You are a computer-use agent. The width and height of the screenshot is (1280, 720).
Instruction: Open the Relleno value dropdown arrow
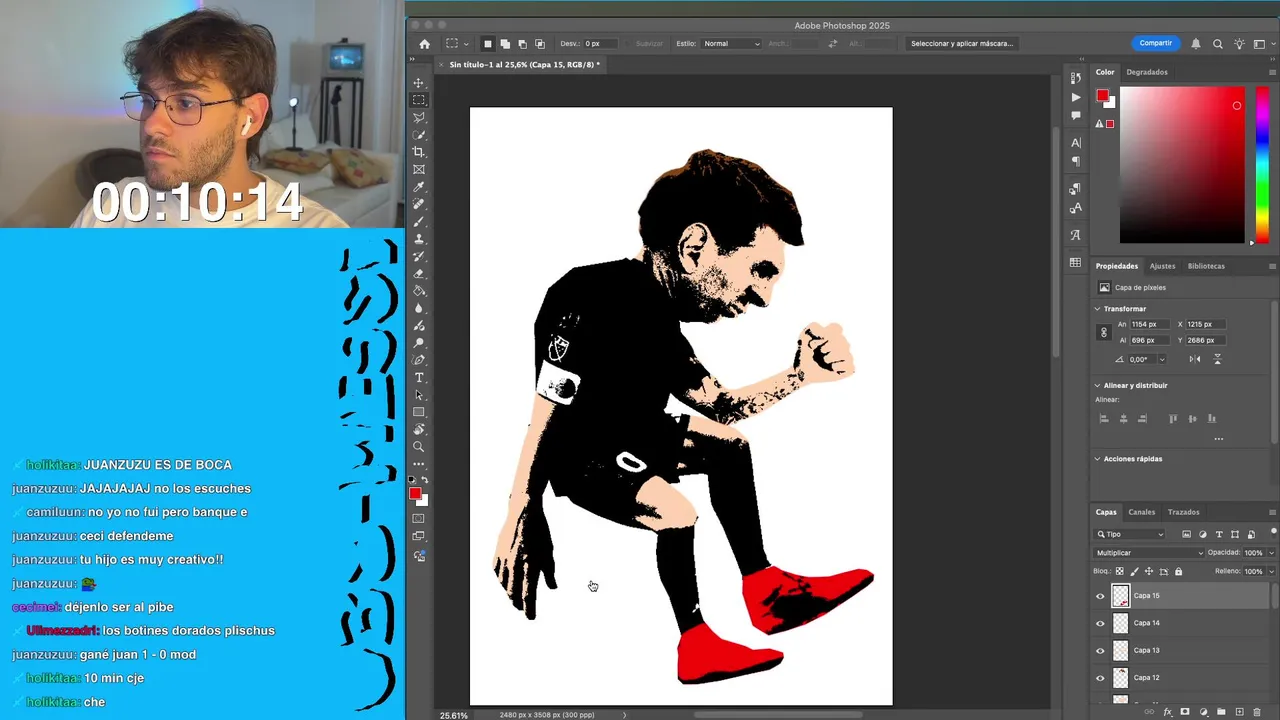(x=1271, y=571)
